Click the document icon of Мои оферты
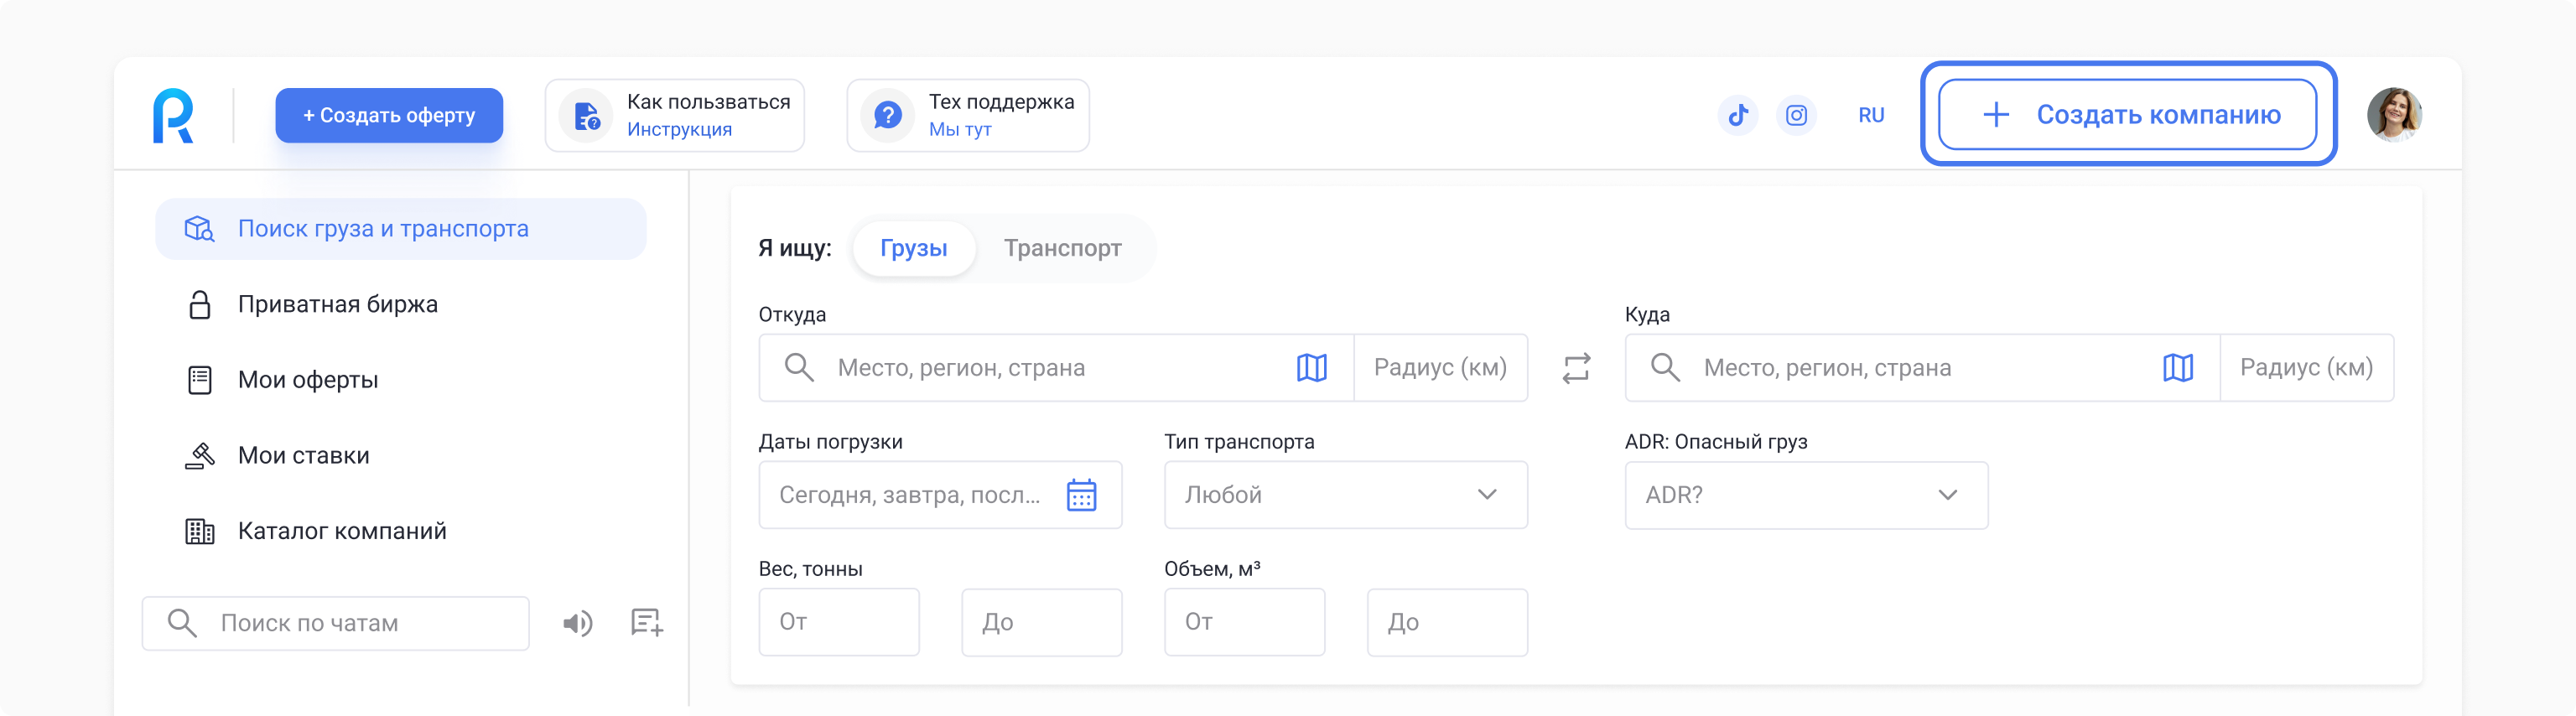Screen dimensions: 2576x716 [x=200, y=380]
